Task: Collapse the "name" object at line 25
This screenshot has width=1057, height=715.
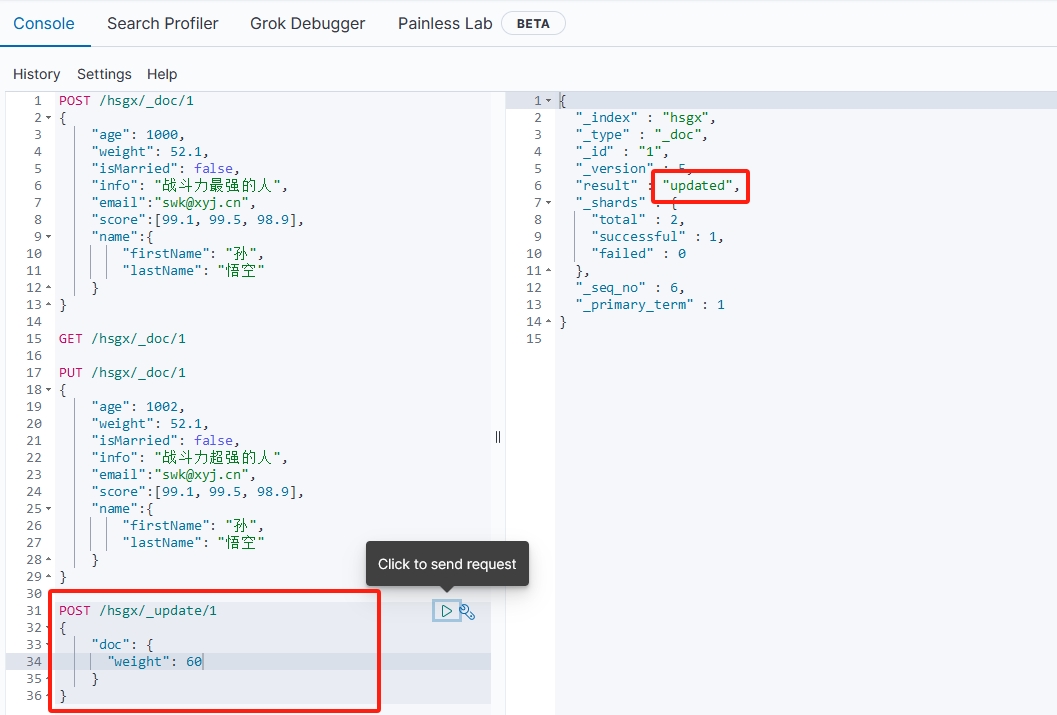Action: [49, 509]
